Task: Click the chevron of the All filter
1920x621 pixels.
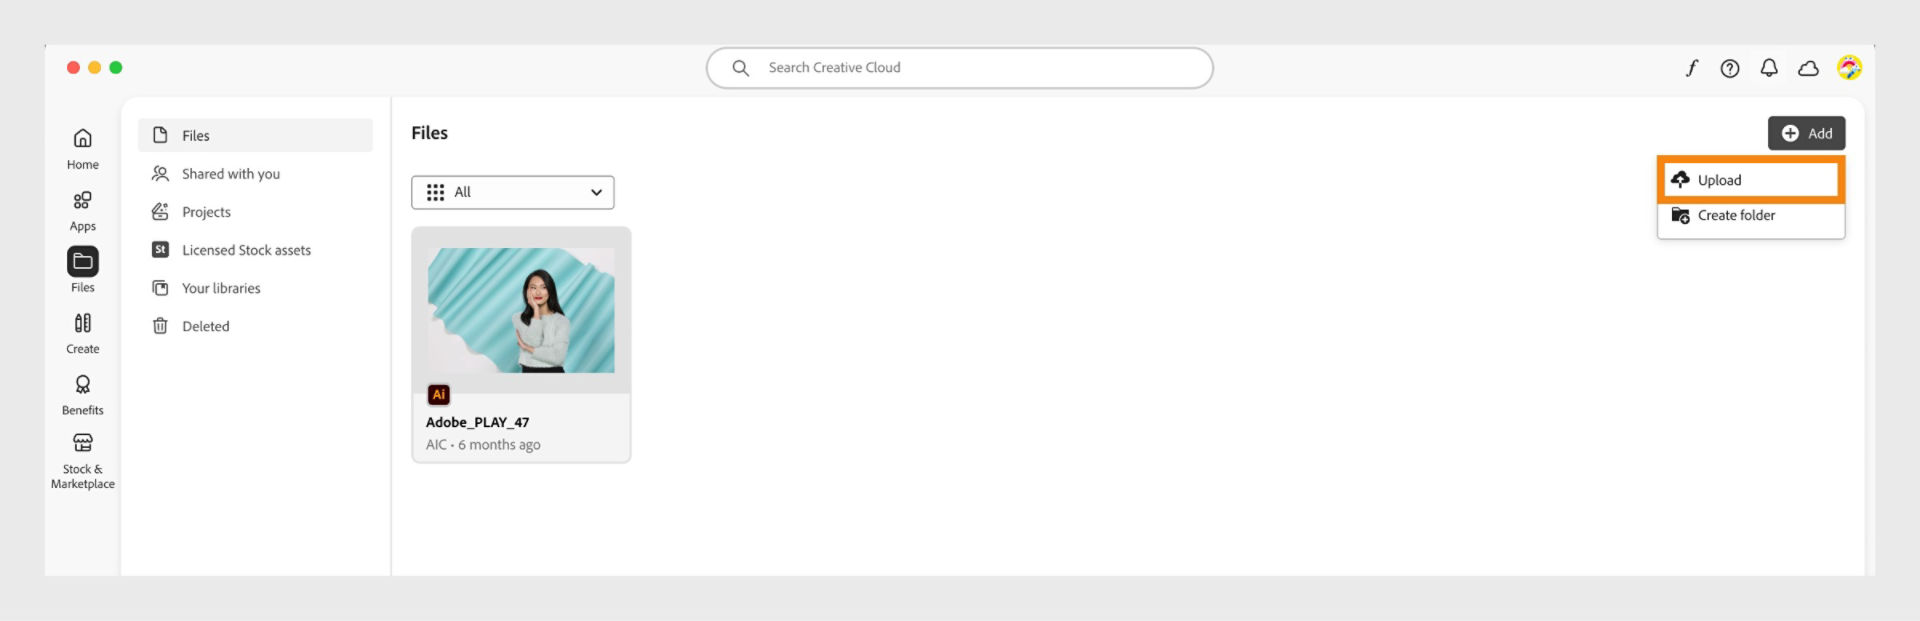Action: 596,192
